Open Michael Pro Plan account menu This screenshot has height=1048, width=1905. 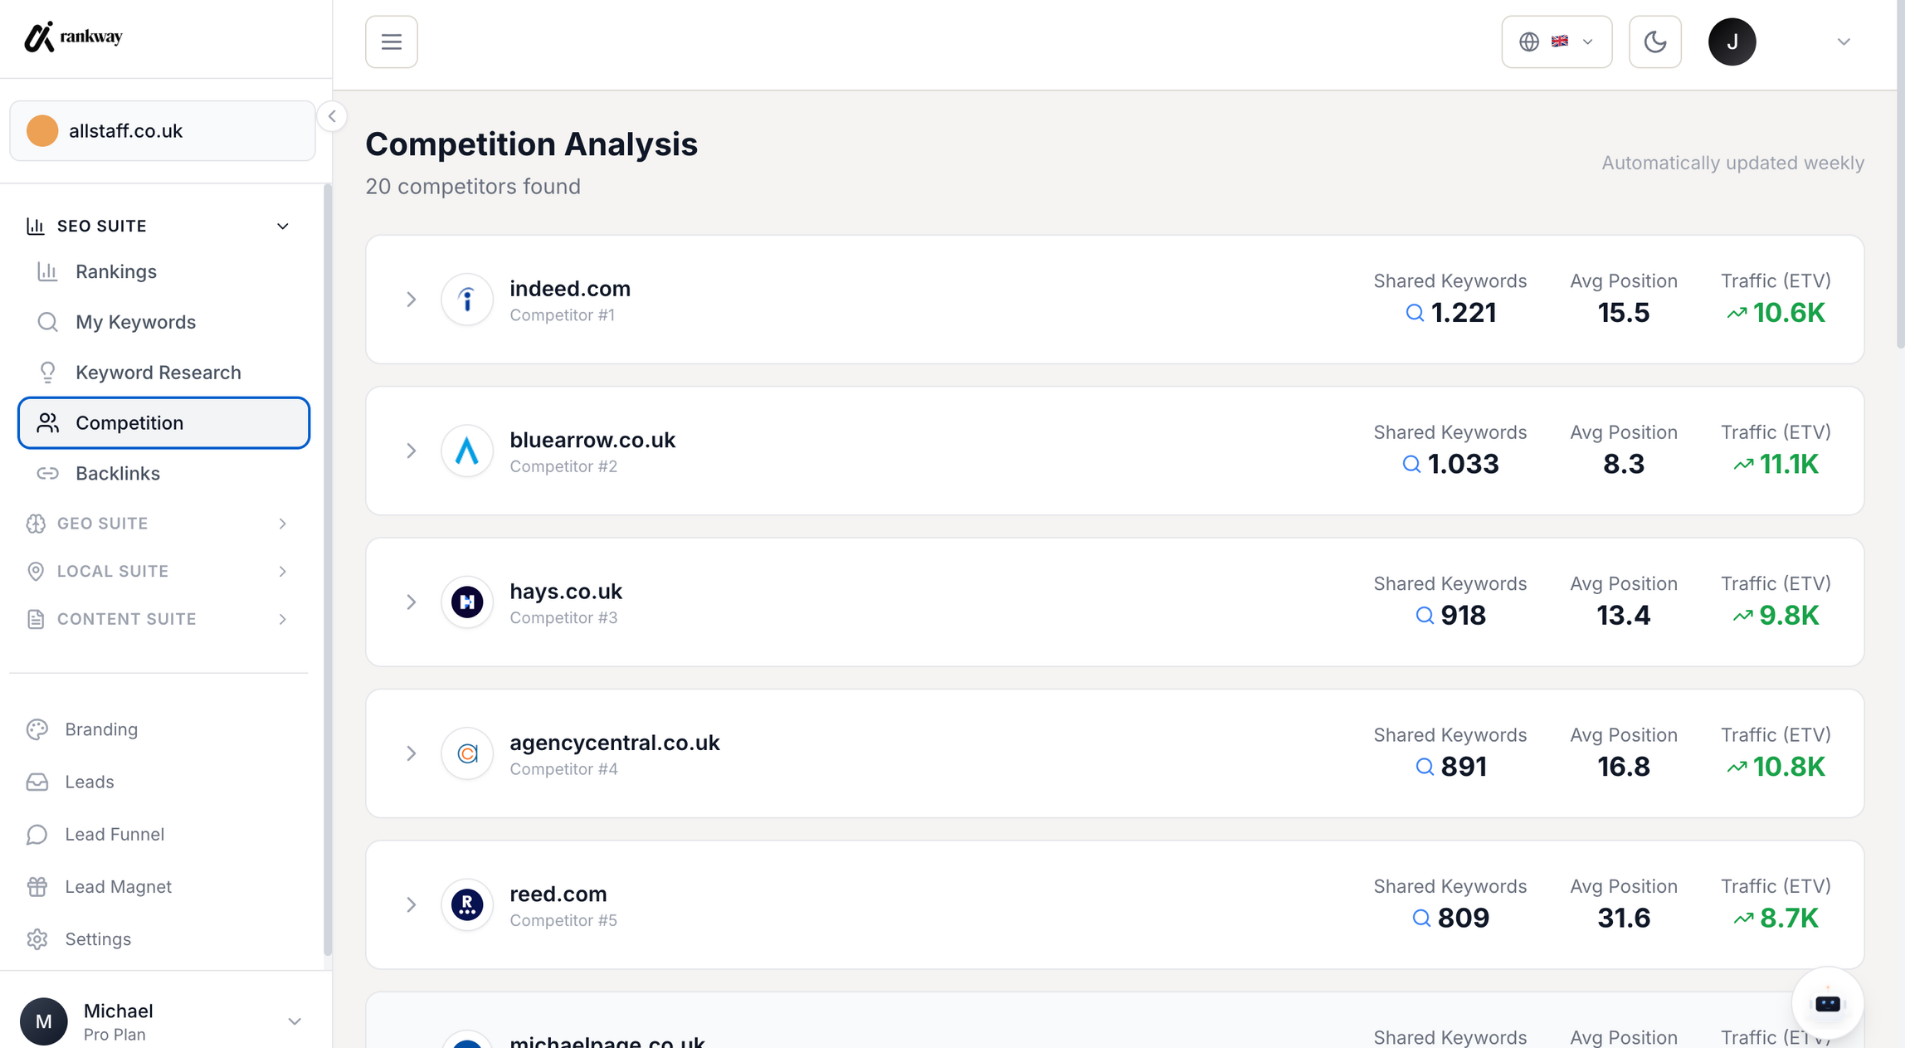coord(163,1021)
